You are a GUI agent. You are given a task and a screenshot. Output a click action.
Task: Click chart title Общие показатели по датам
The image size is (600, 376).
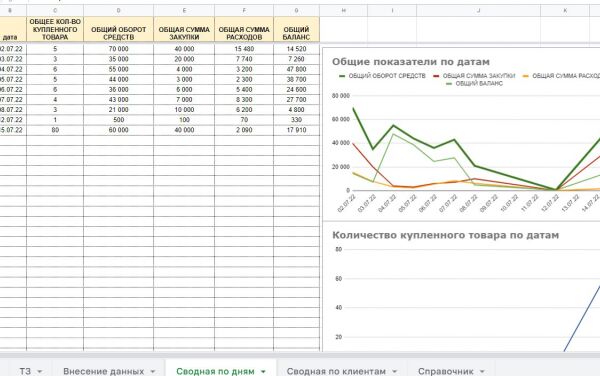tap(411, 62)
